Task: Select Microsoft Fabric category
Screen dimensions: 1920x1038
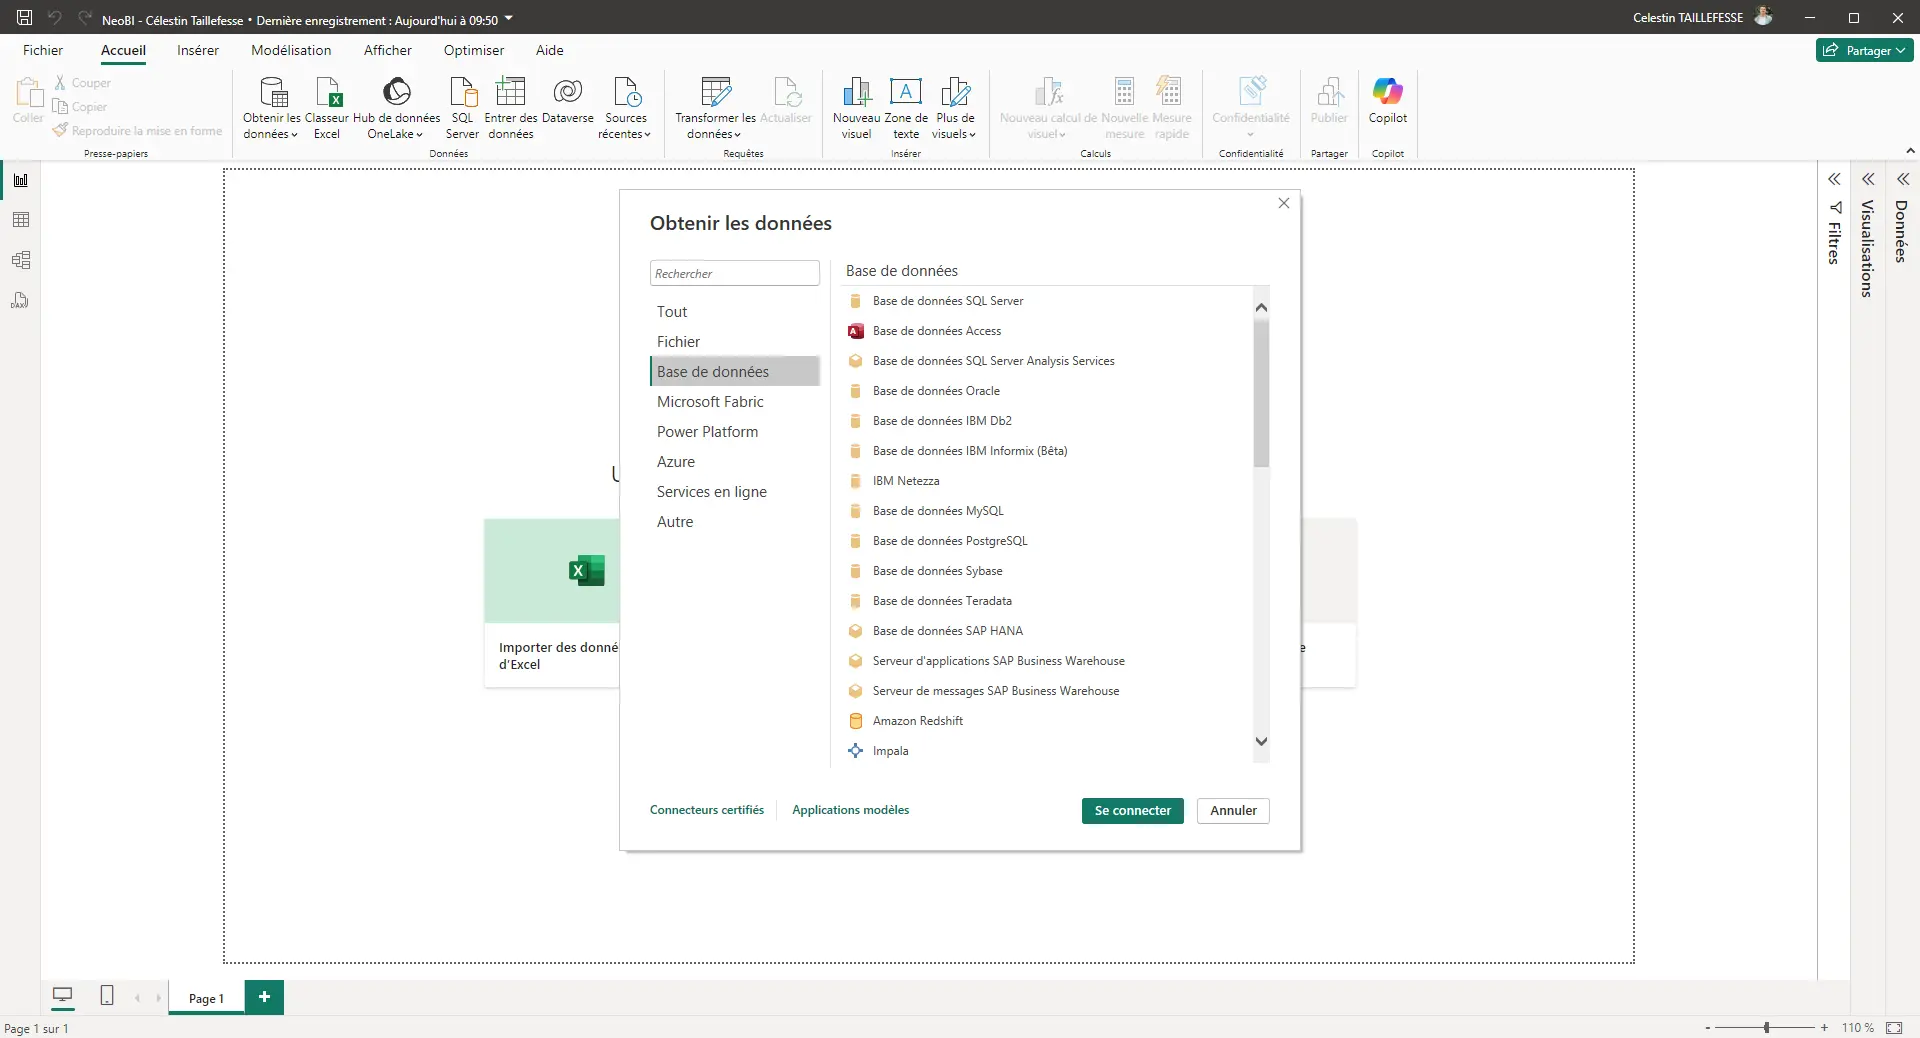Action: point(735,402)
